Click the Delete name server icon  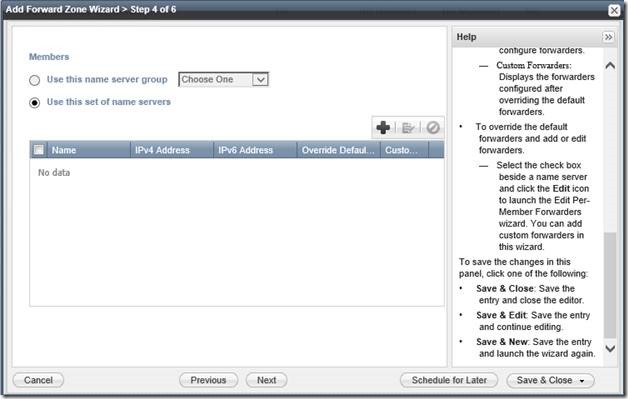pyautogui.click(x=433, y=127)
